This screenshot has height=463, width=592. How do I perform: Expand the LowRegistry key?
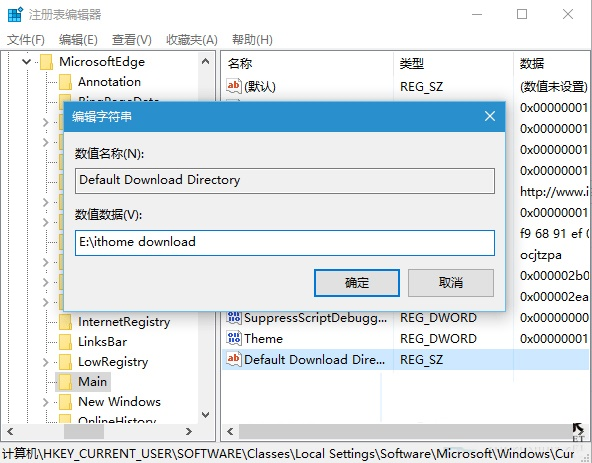(x=46, y=362)
